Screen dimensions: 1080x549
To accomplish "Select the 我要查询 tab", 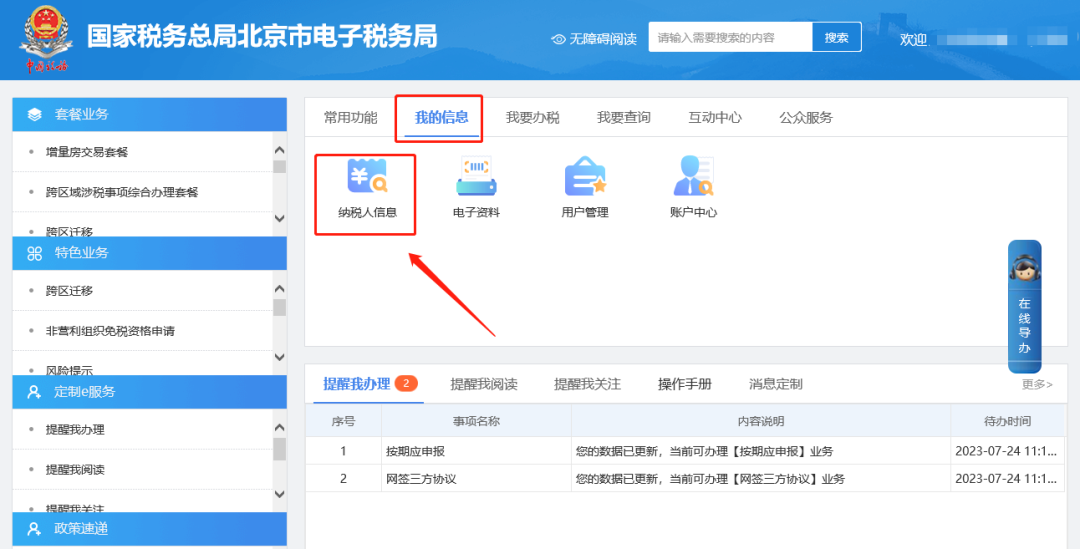I will click(x=623, y=117).
